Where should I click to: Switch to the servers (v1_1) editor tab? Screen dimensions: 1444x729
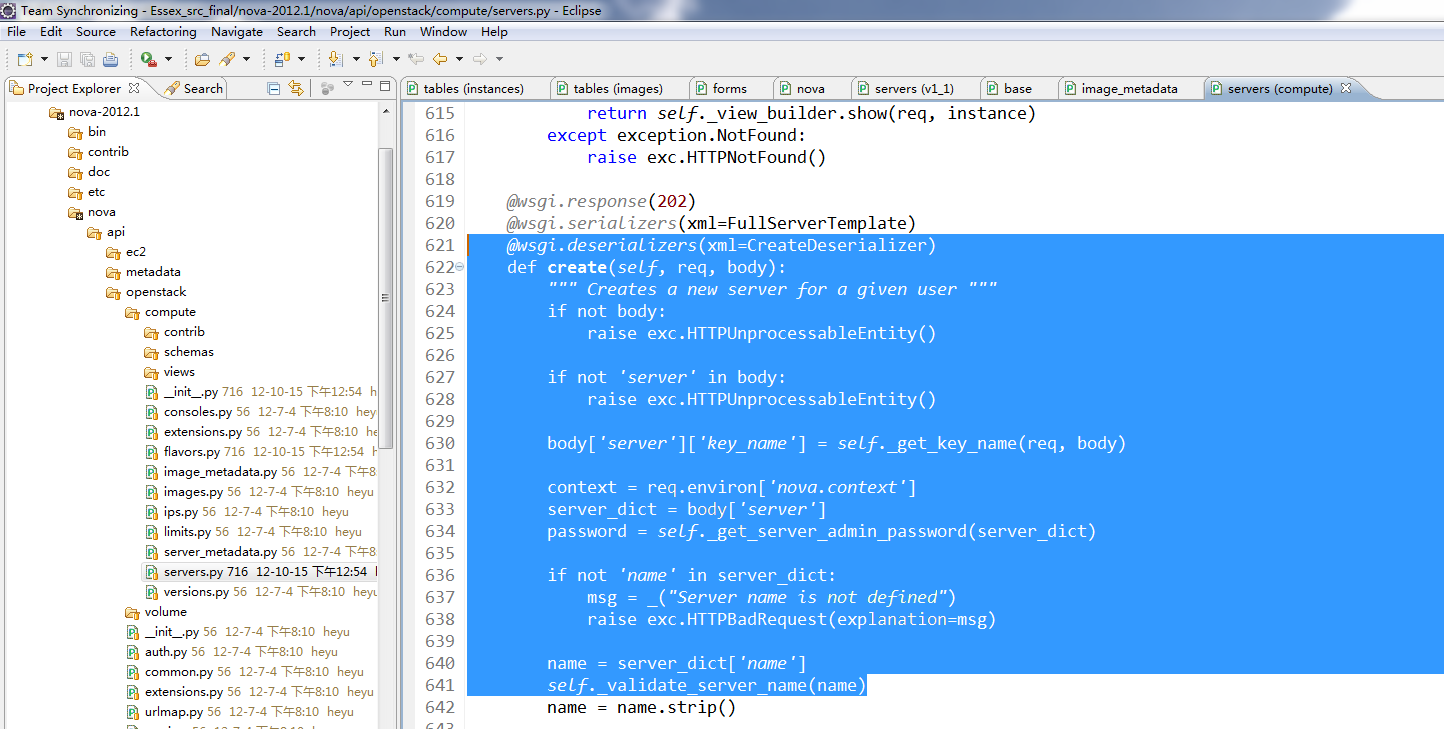click(914, 88)
